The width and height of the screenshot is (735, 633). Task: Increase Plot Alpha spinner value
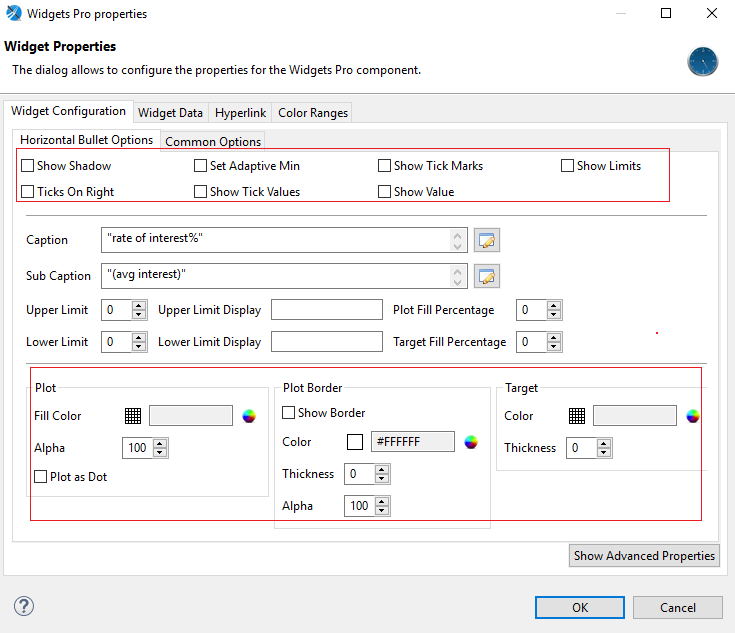pos(160,443)
